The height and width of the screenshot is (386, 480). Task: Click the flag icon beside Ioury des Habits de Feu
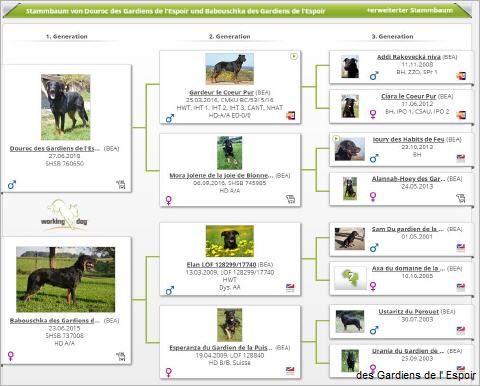point(461,158)
